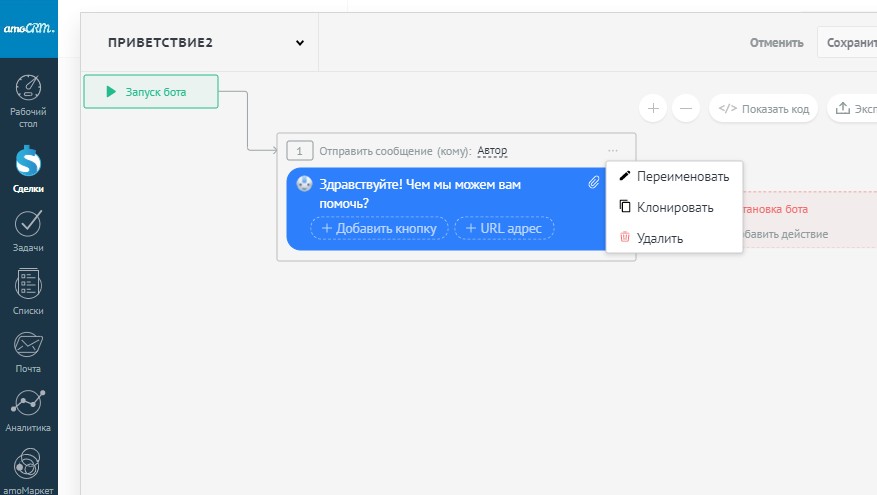Choose Клонировать in the context menu

pyautogui.click(x=675, y=208)
